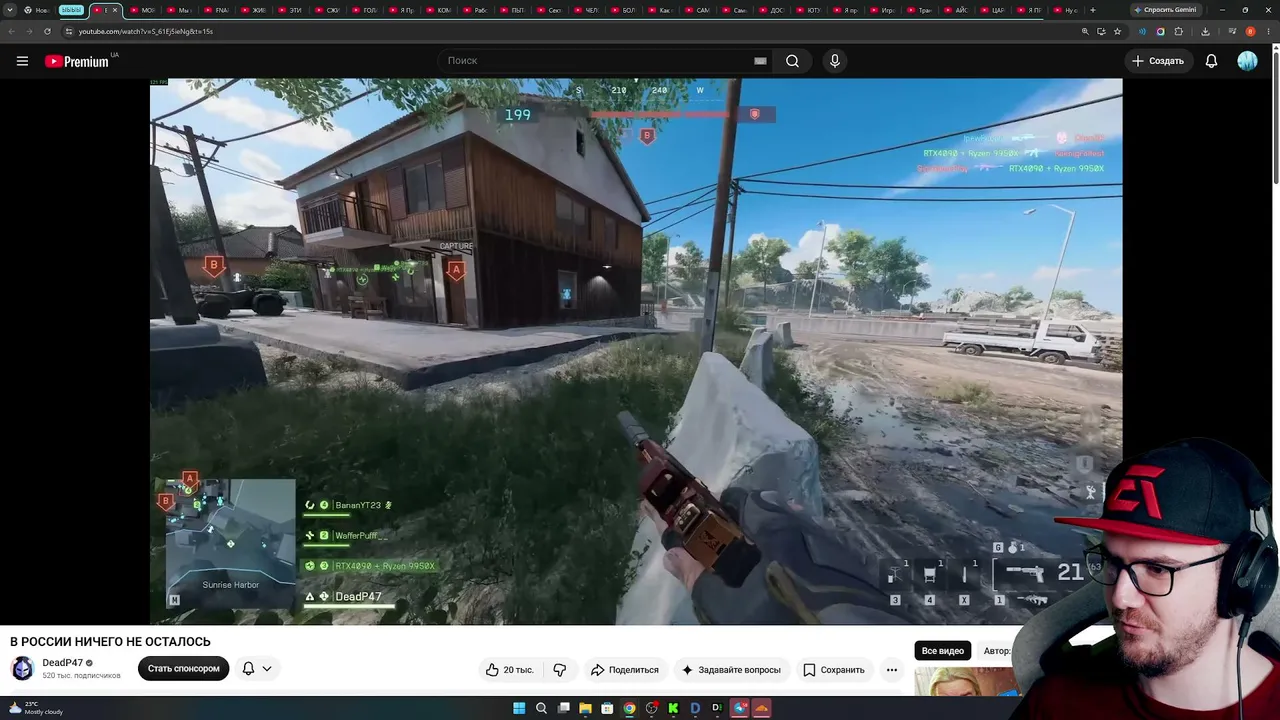This screenshot has width=1280, height=720.
Task: Open File Explorer from taskbar
Action: (x=585, y=708)
